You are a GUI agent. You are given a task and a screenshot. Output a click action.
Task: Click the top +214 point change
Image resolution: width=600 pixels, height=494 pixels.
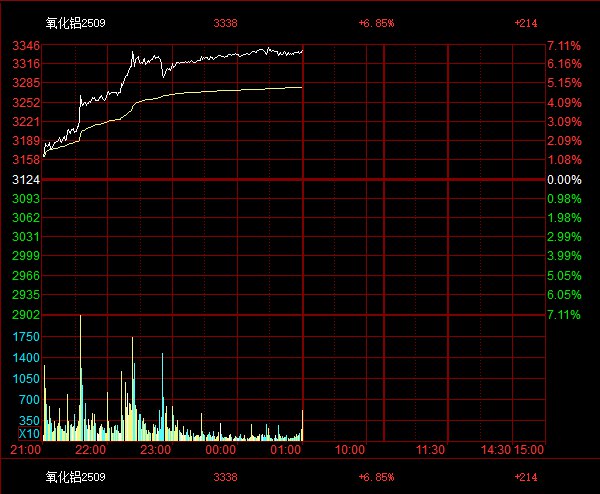(x=526, y=23)
